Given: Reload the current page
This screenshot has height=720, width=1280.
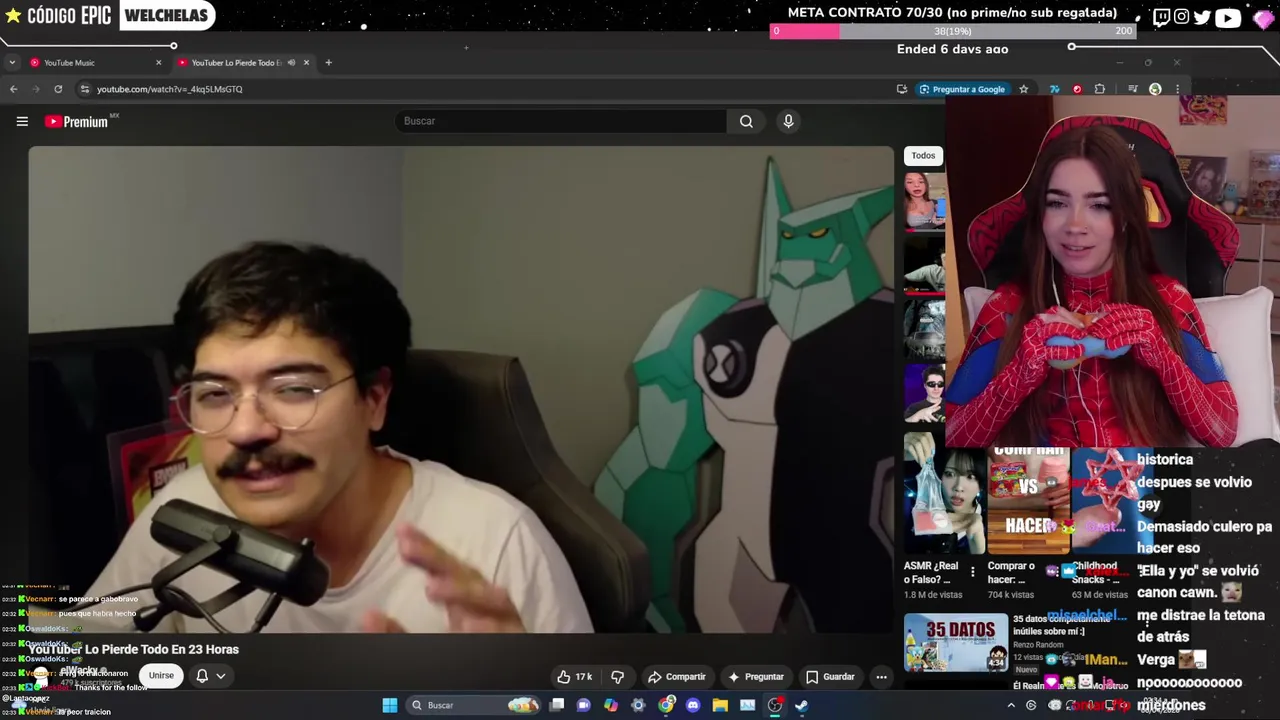Looking at the screenshot, I should pyautogui.click(x=58, y=89).
